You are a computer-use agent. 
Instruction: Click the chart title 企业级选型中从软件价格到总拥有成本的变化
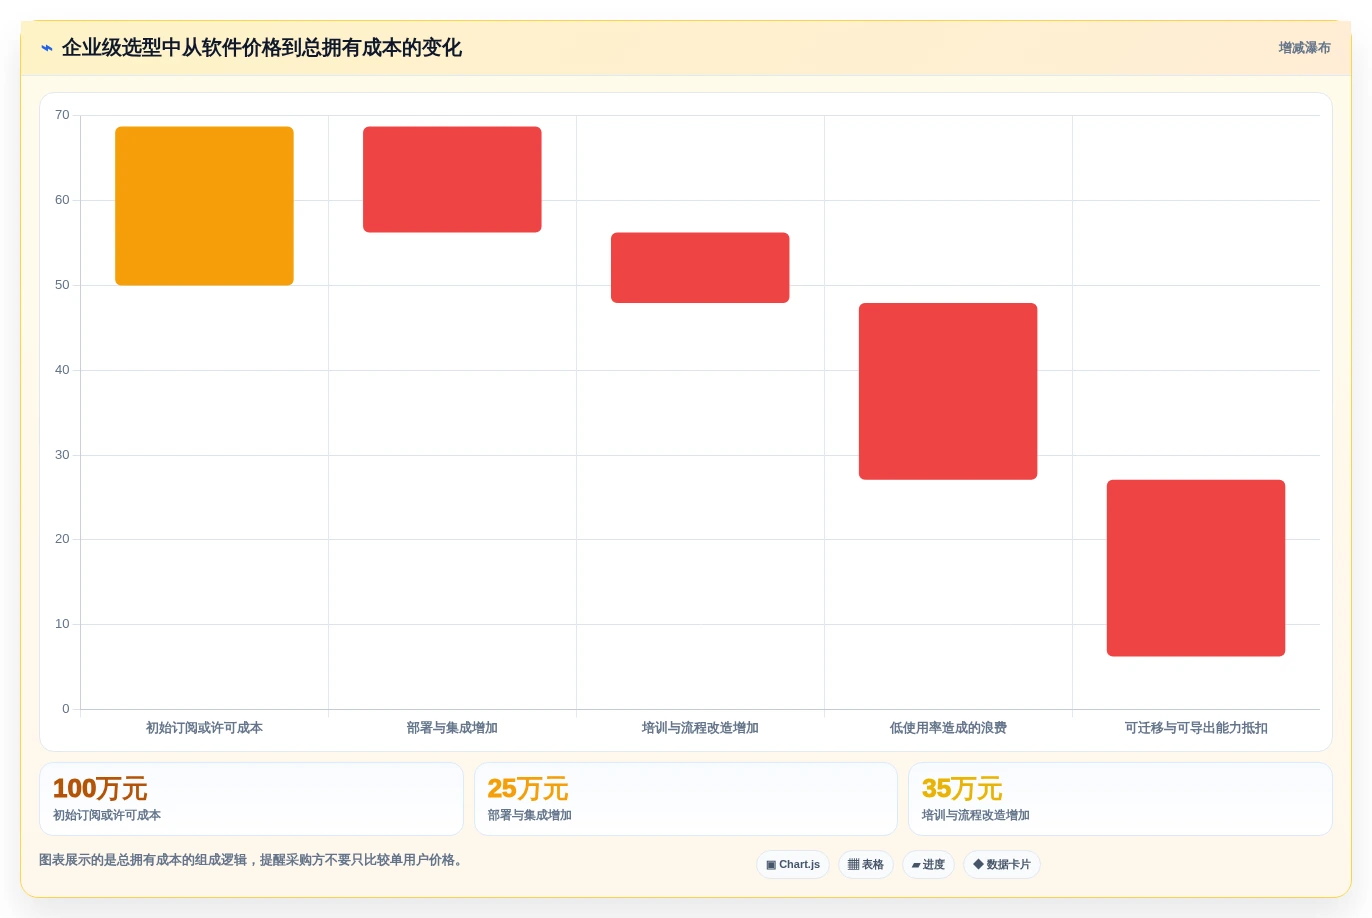click(262, 48)
